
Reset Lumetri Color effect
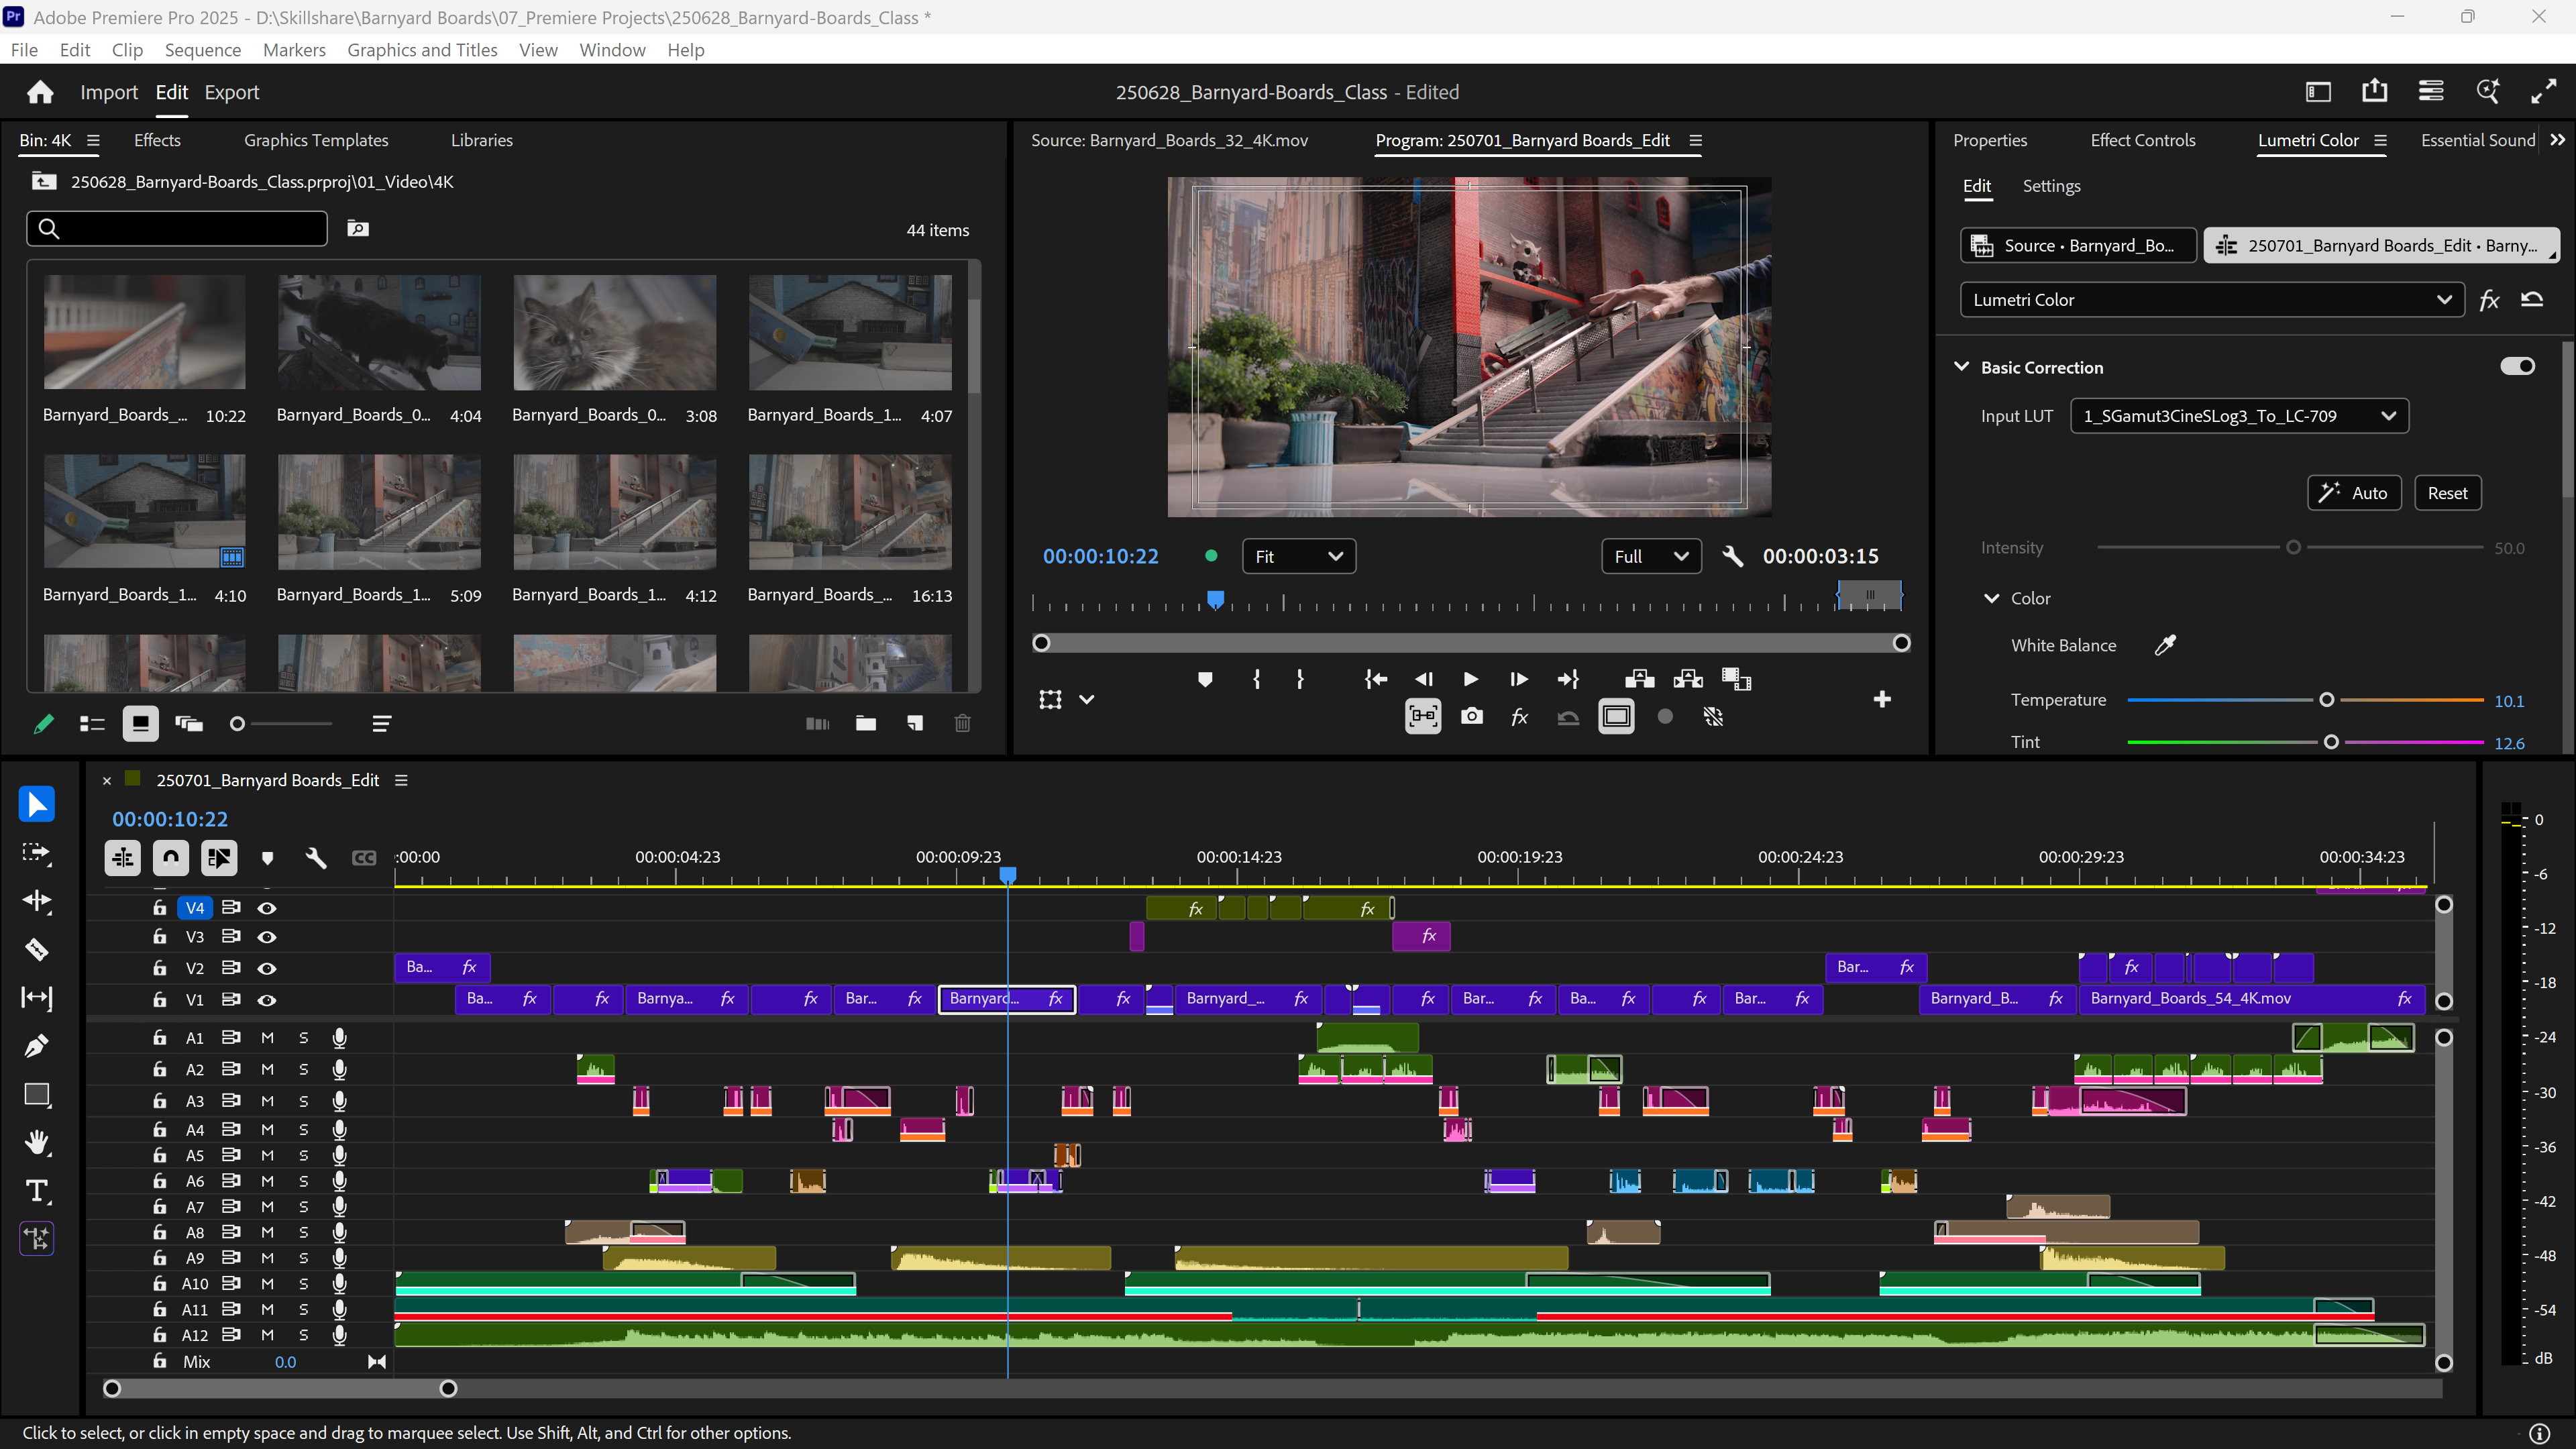pos(2532,300)
